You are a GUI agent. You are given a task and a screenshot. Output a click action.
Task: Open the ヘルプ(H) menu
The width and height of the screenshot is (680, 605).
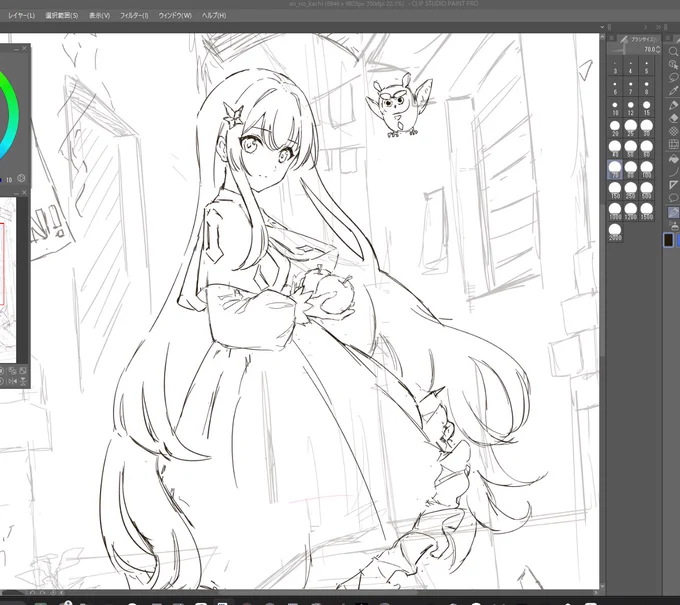coord(214,16)
